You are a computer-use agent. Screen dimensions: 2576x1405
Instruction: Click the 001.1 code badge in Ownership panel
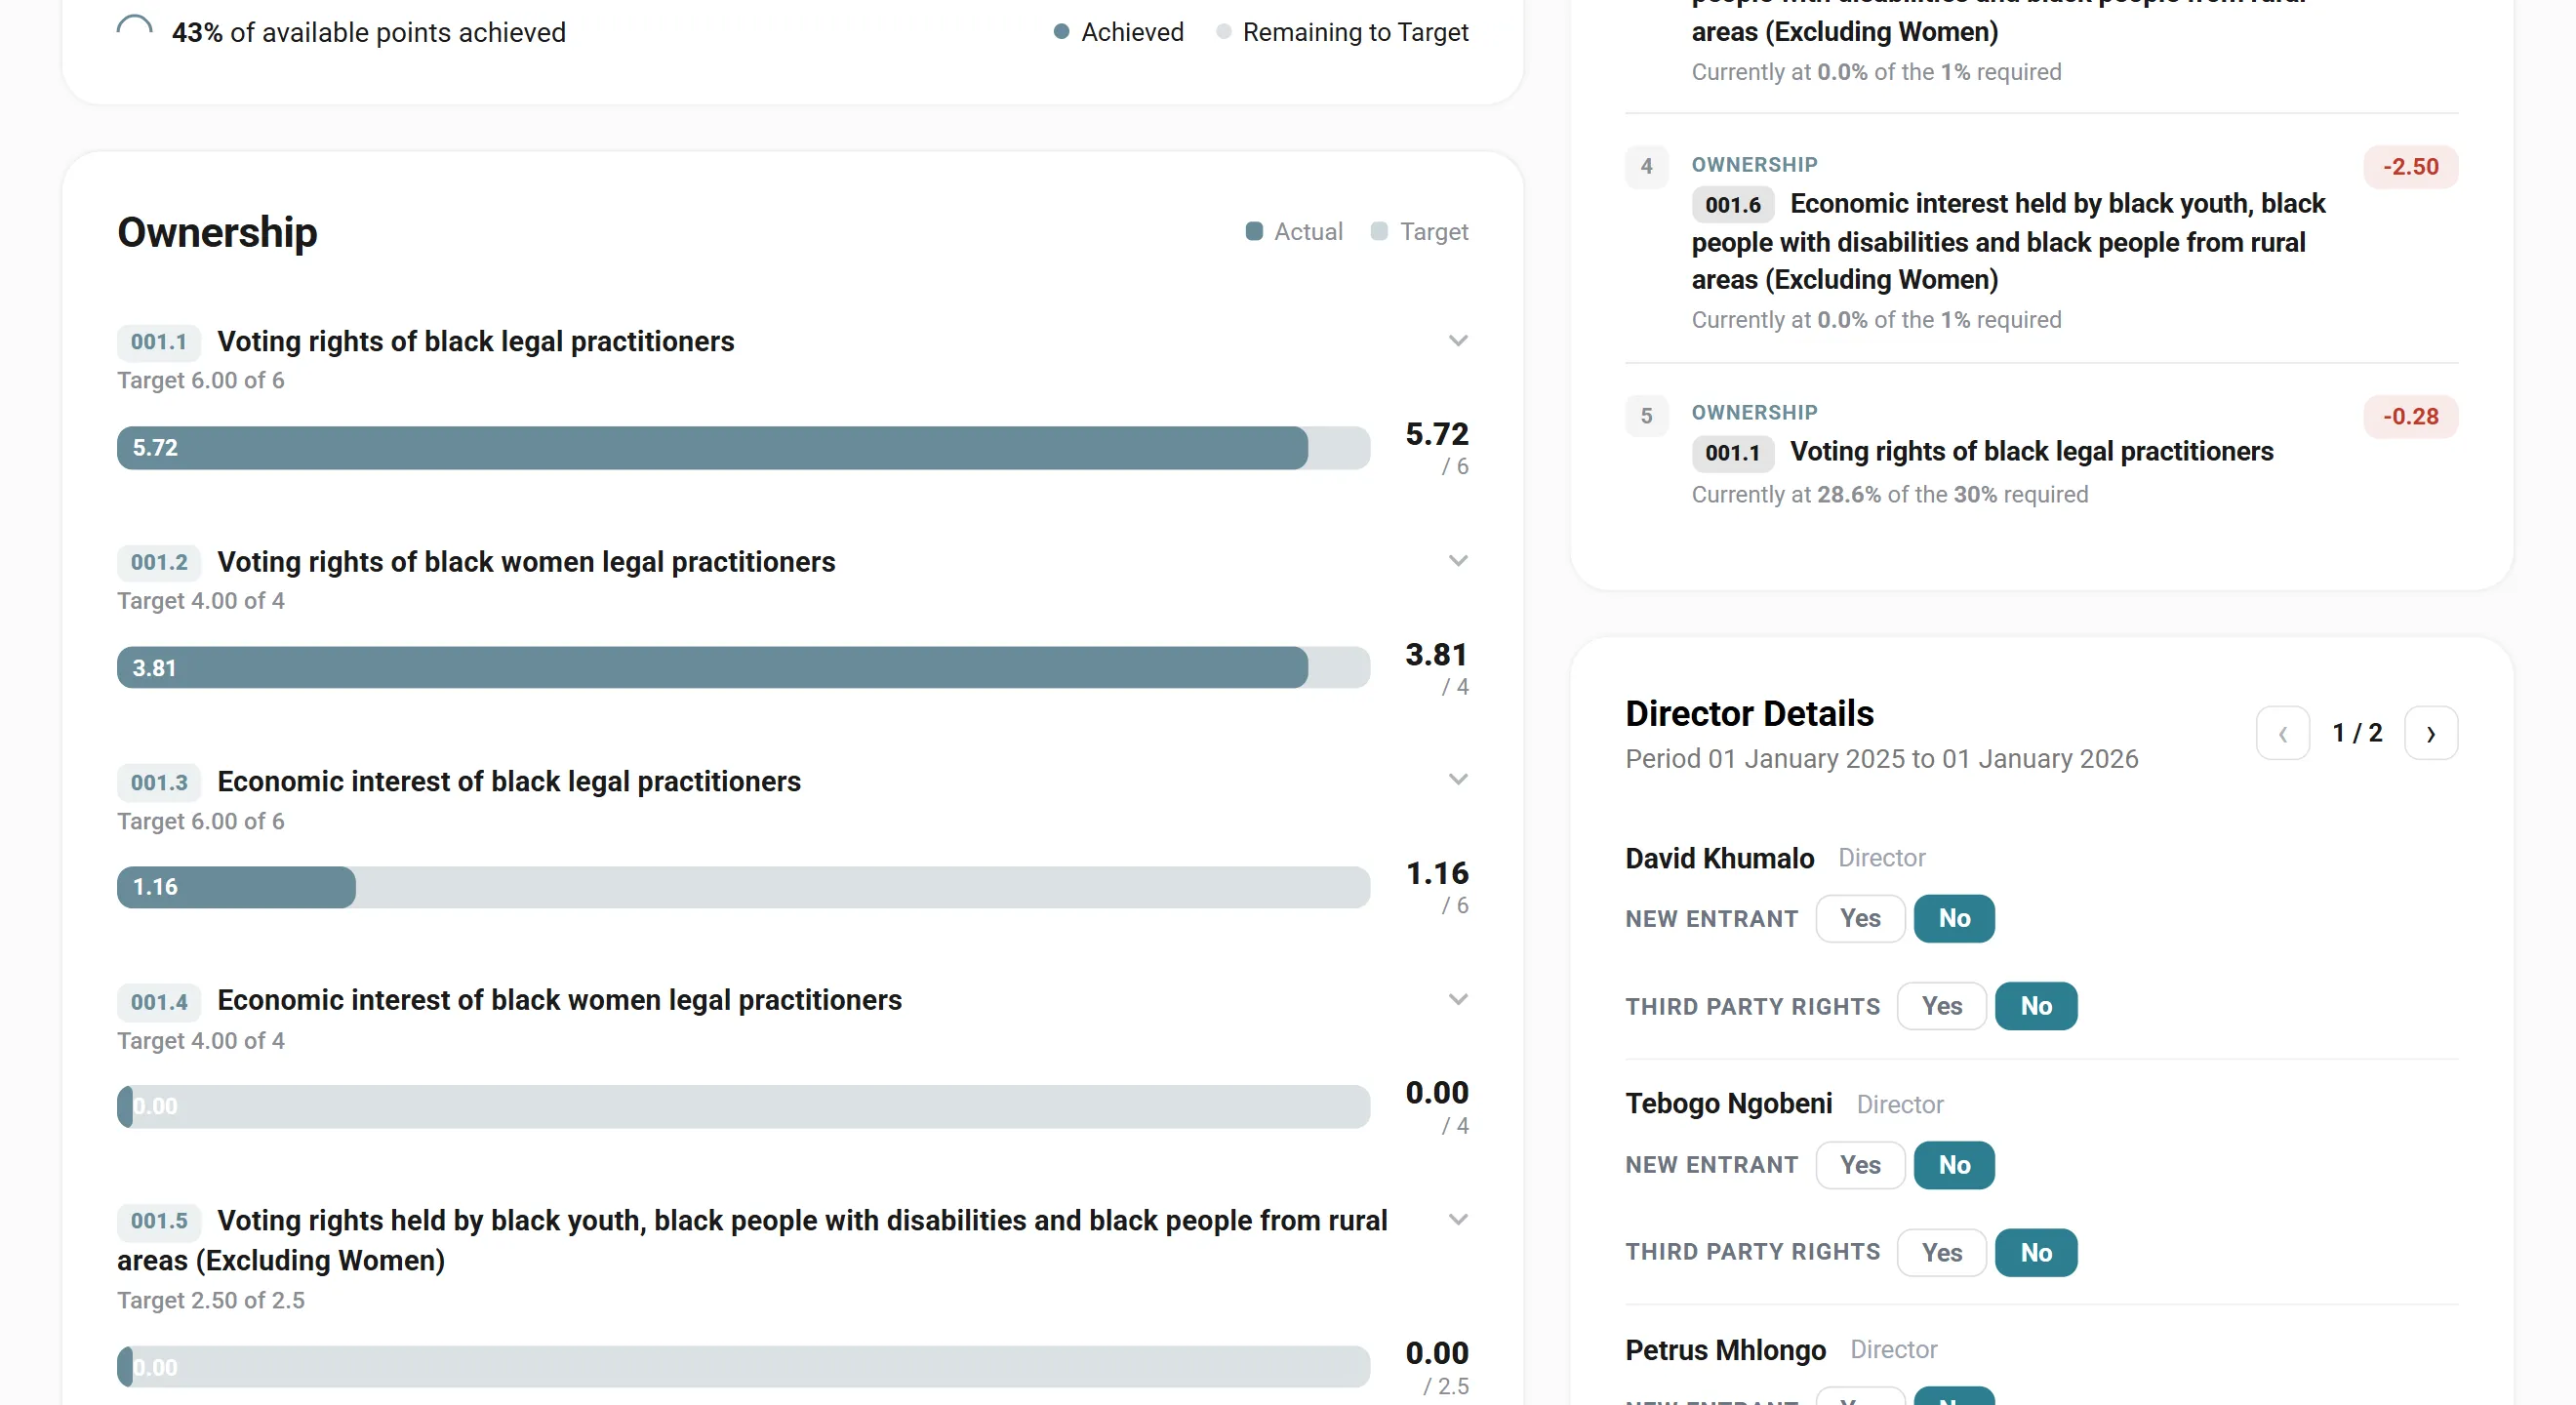click(159, 342)
